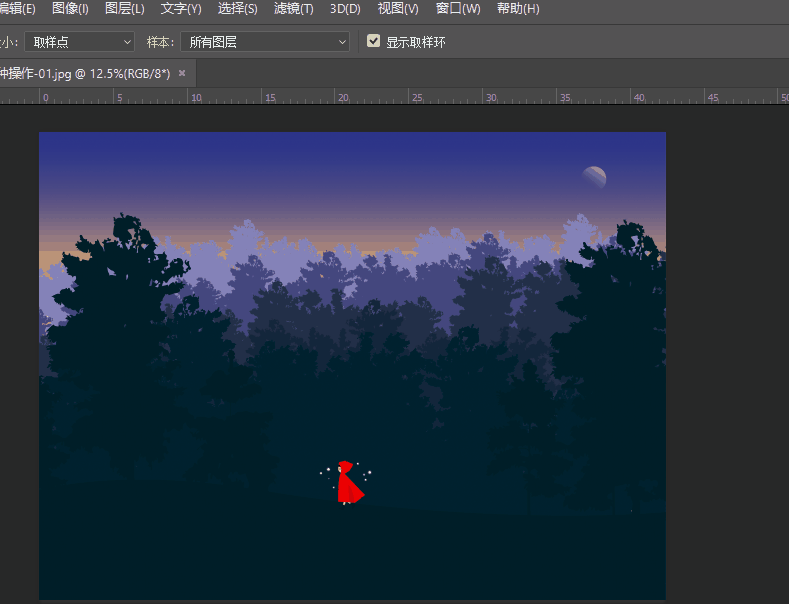Open the 3D(D) menu
The width and height of the screenshot is (789, 604).
345,9
